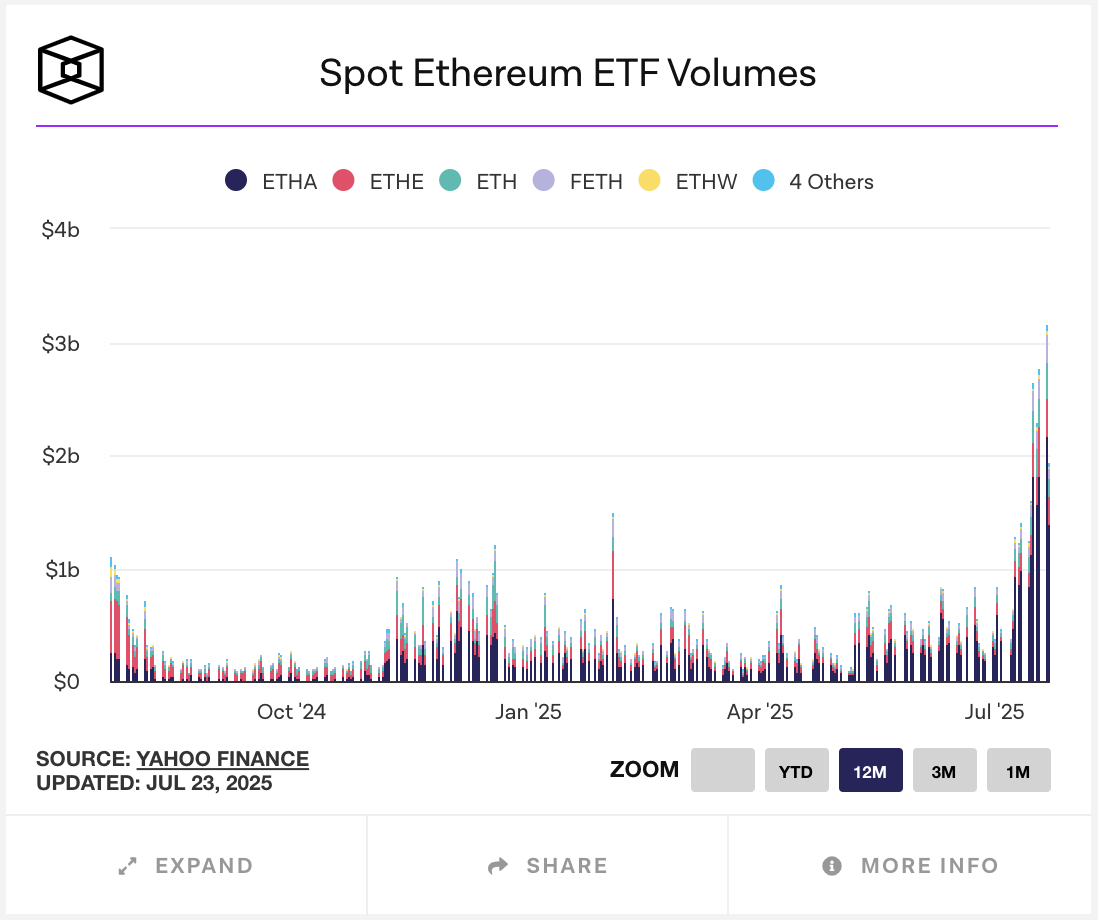Expand the chart with the EXPAND control
Image resolution: width=1098 pixels, height=920 pixels.
(184, 866)
